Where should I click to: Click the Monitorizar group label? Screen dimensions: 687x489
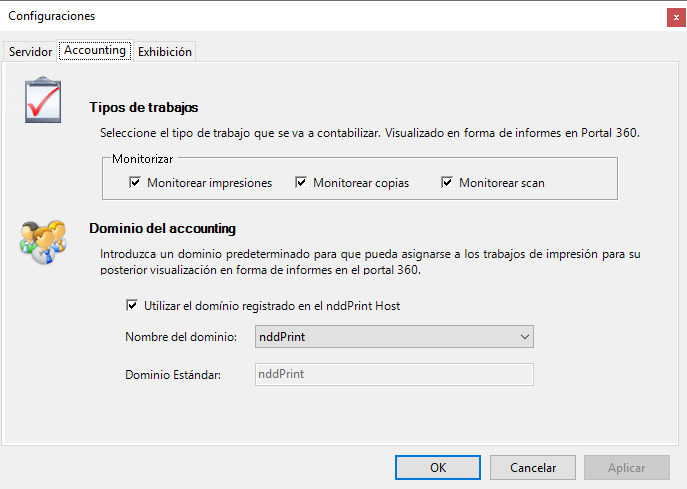coord(142,159)
